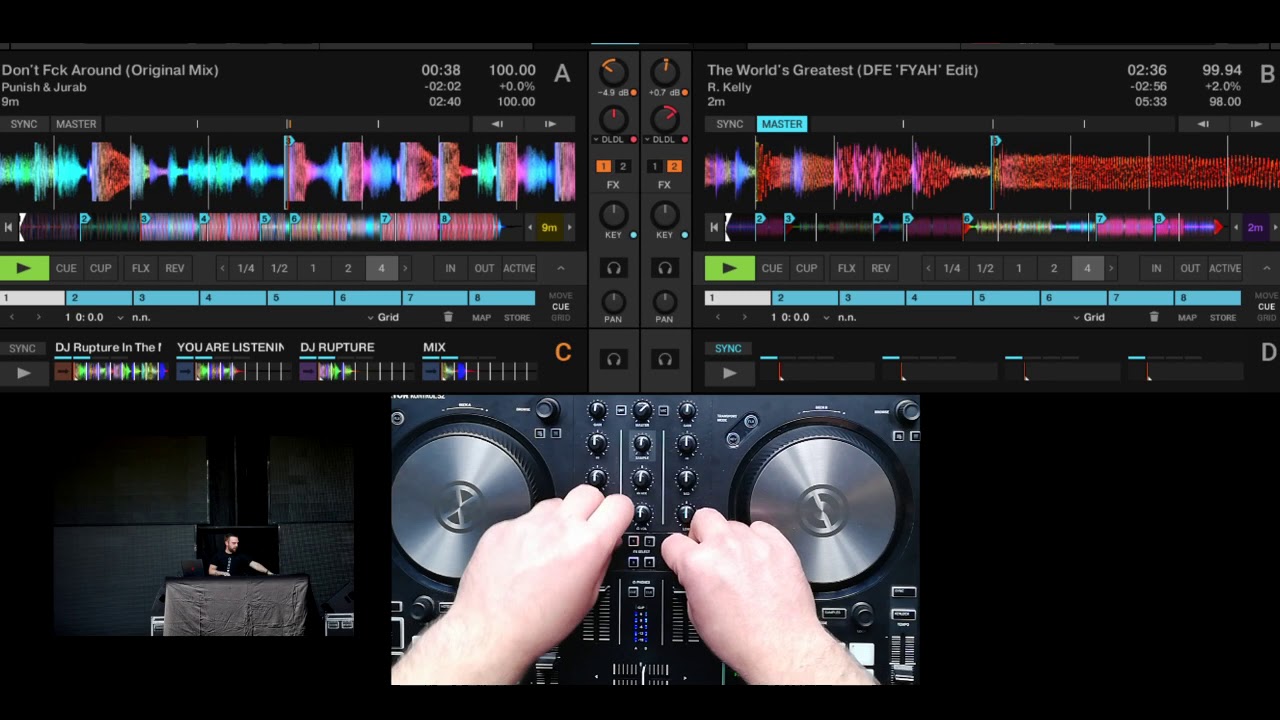This screenshot has height=720, width=1280.
Task: Increase loop size range on Deck A
Action: 405,268
